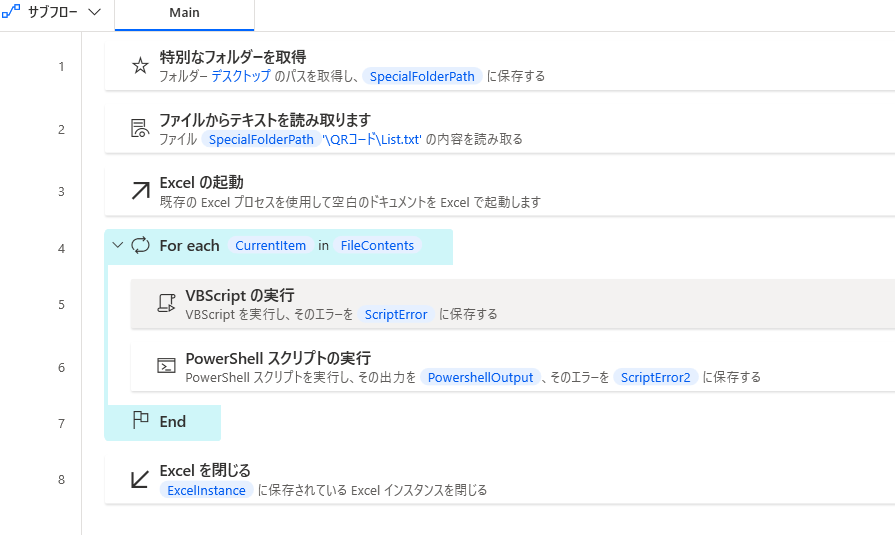Click the SpecialFolderPath variable in step 1

[422, 77]
